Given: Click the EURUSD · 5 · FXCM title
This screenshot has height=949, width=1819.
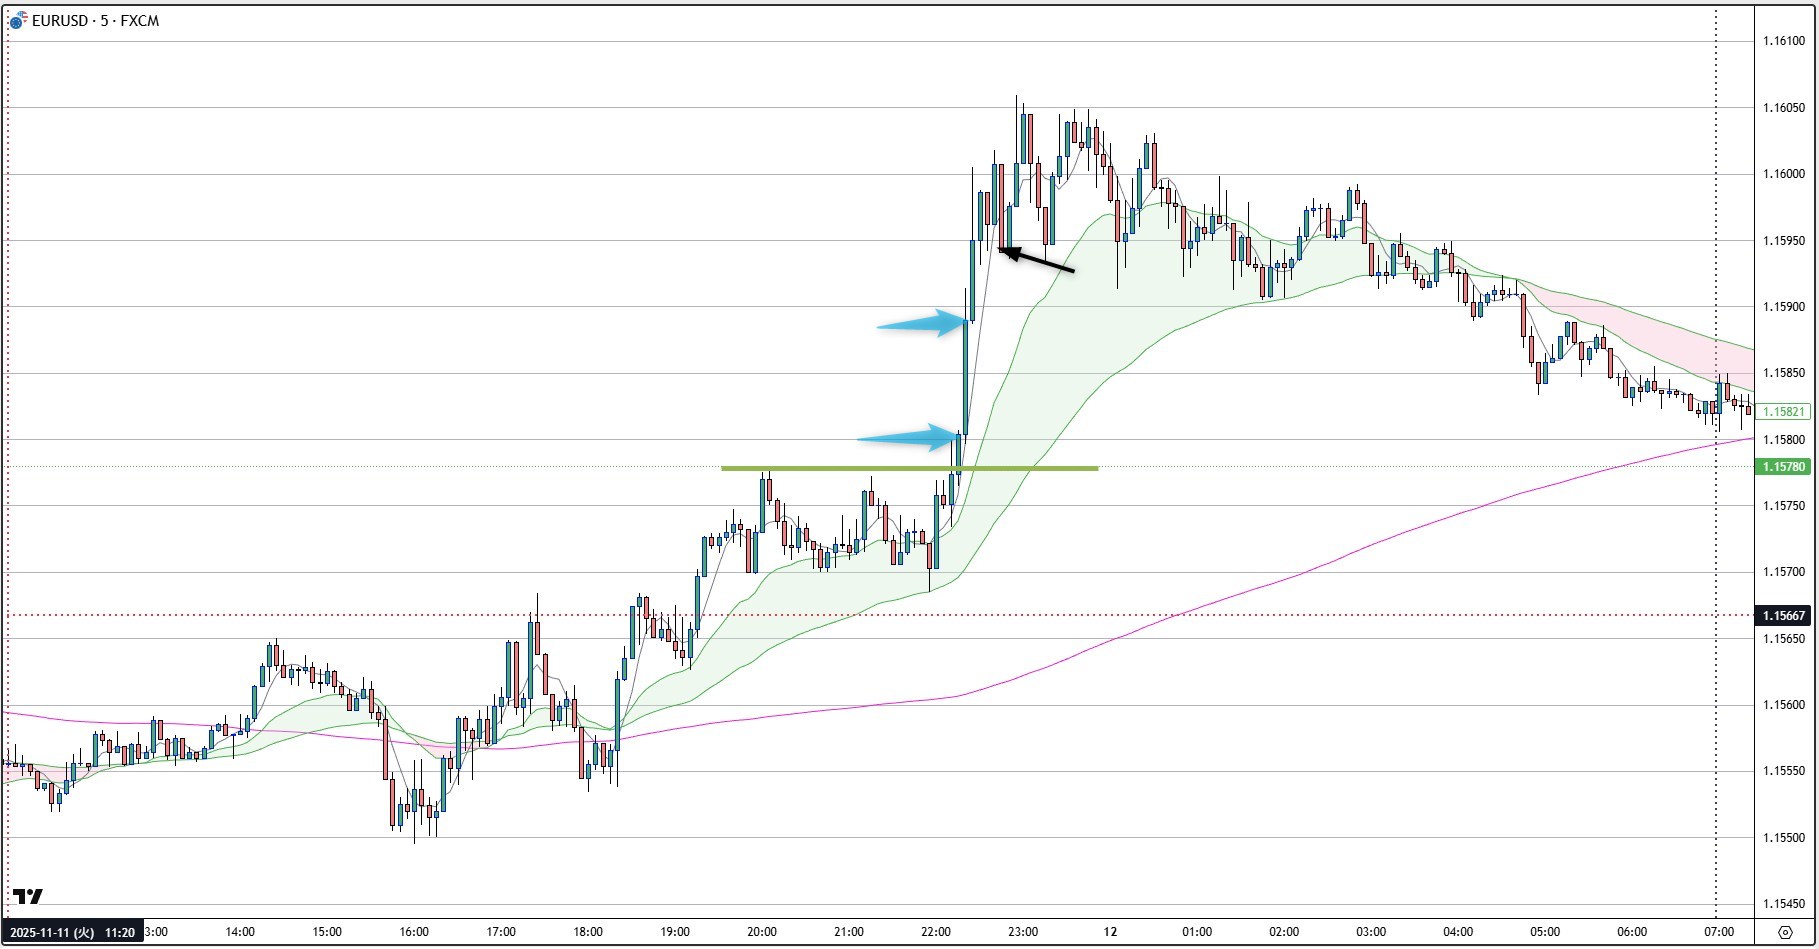Looking at the screenshot, I should [x=95, y=21].
